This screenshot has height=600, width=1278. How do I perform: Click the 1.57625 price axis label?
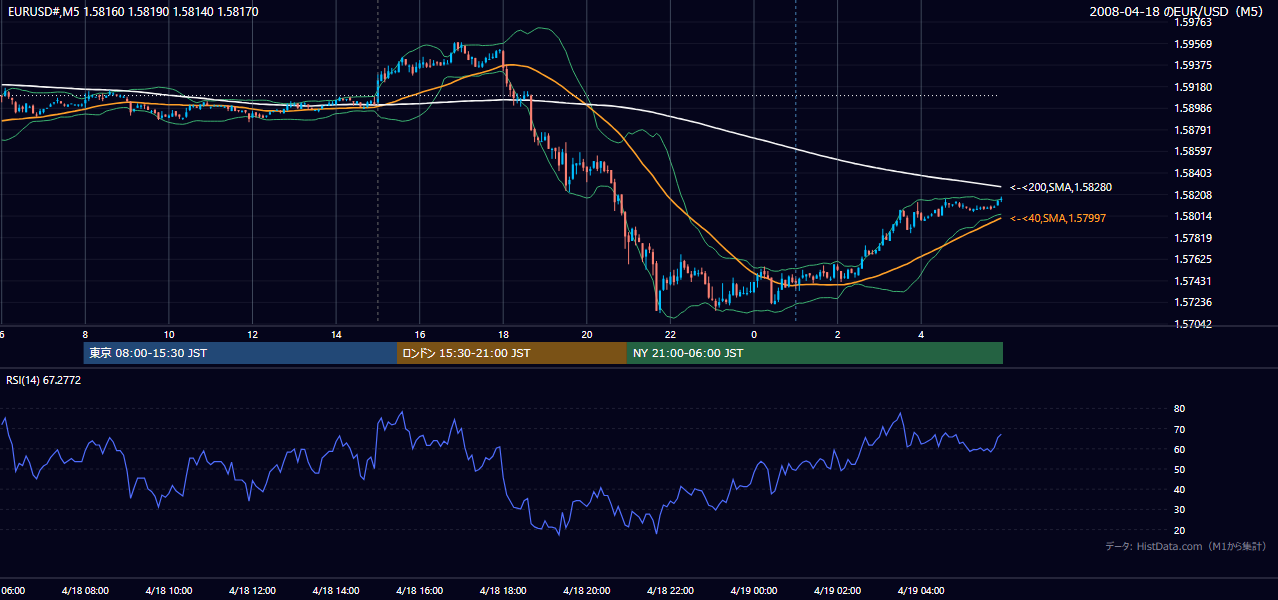click(1193, 259)
